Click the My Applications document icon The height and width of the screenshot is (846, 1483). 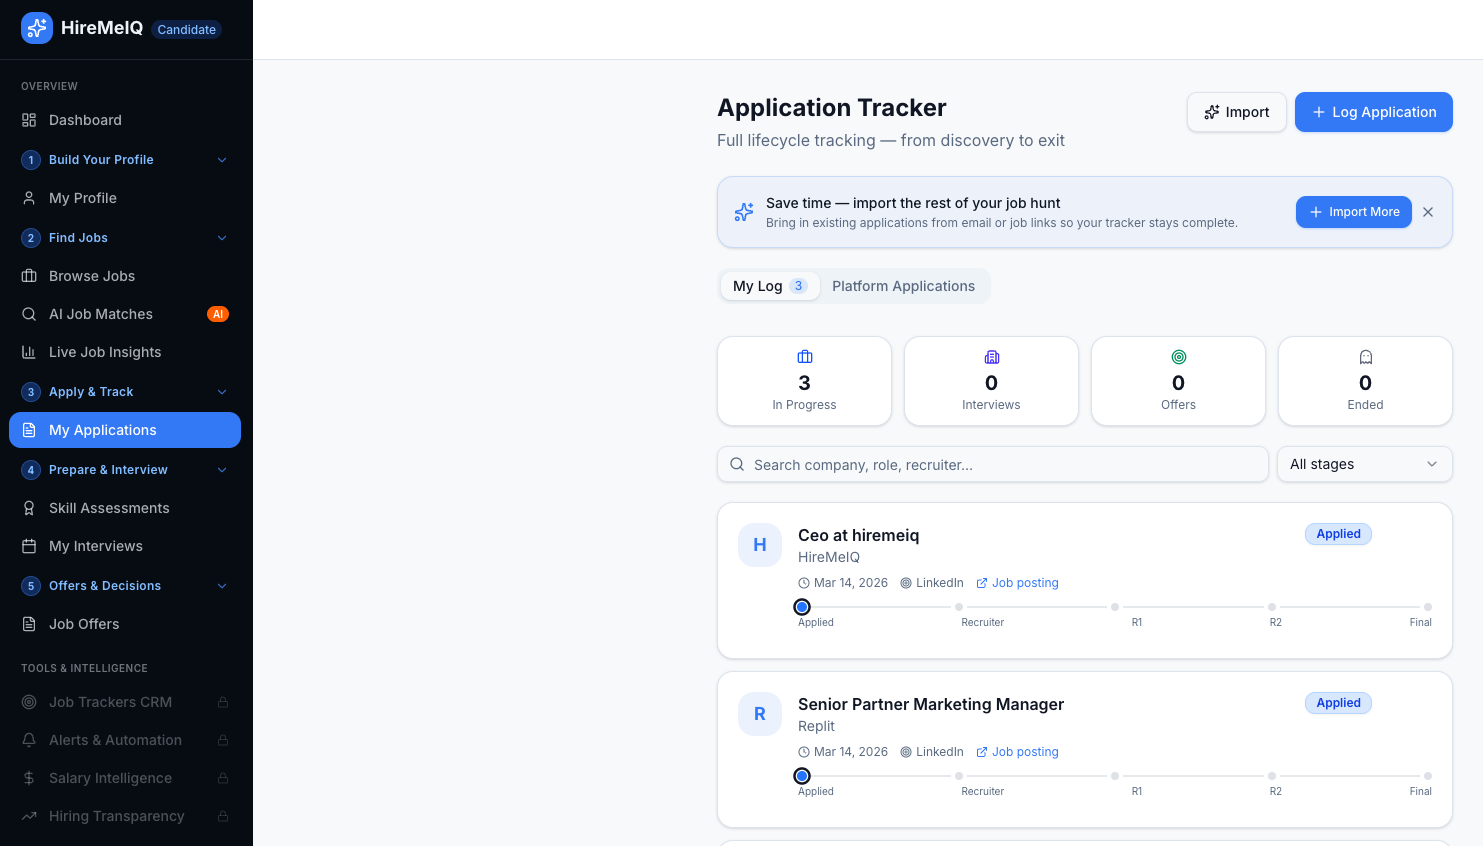coord(29,430)
